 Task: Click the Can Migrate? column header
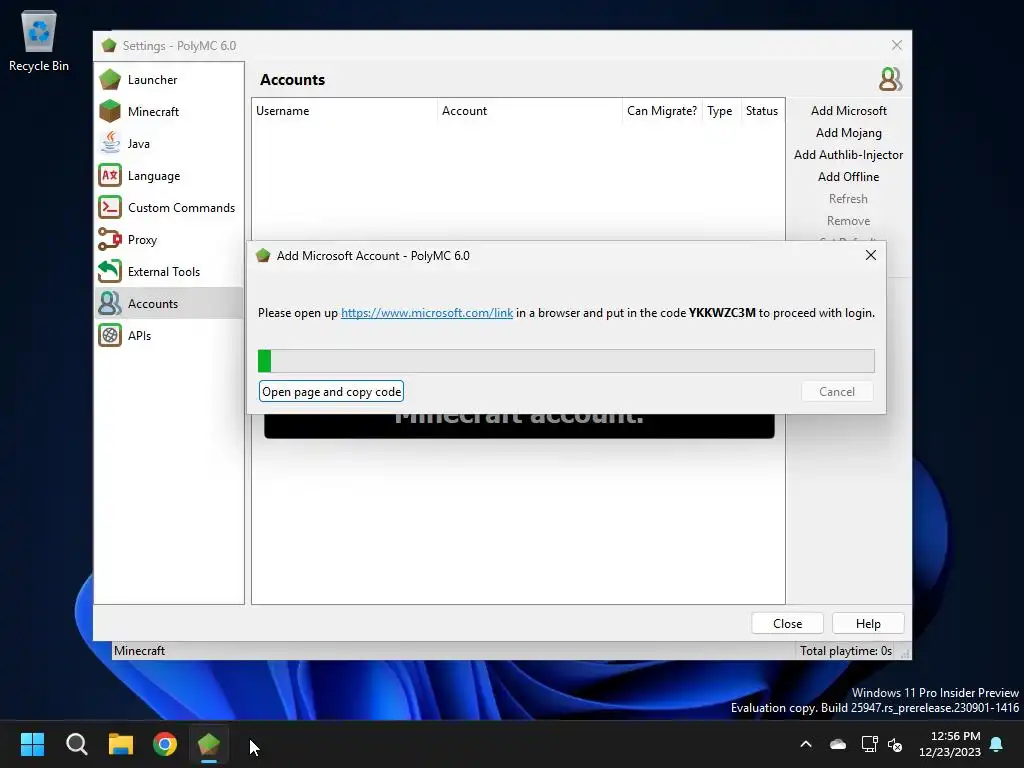tap(662, 111)
